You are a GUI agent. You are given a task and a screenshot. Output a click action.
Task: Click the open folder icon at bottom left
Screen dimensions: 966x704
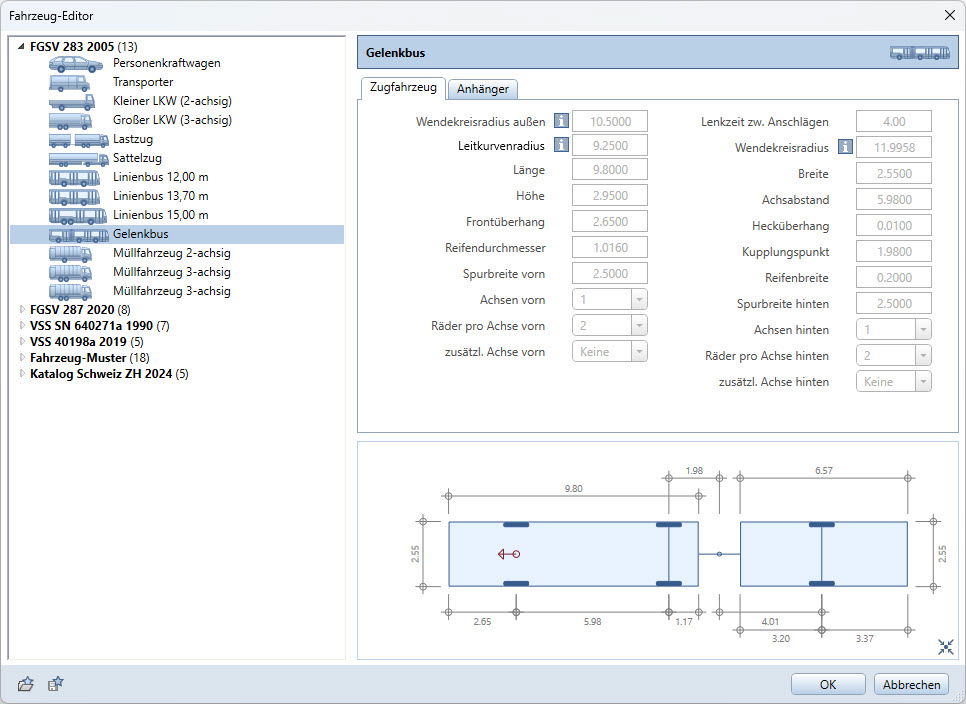pos(26,684)
